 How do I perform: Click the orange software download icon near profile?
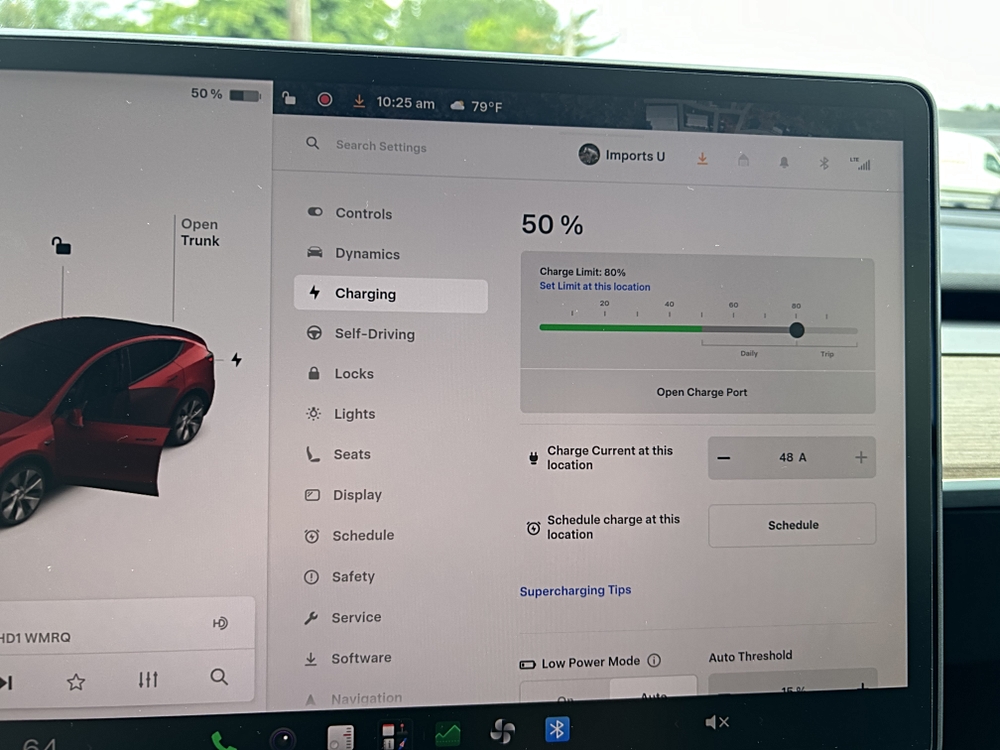tap(702, 159)
